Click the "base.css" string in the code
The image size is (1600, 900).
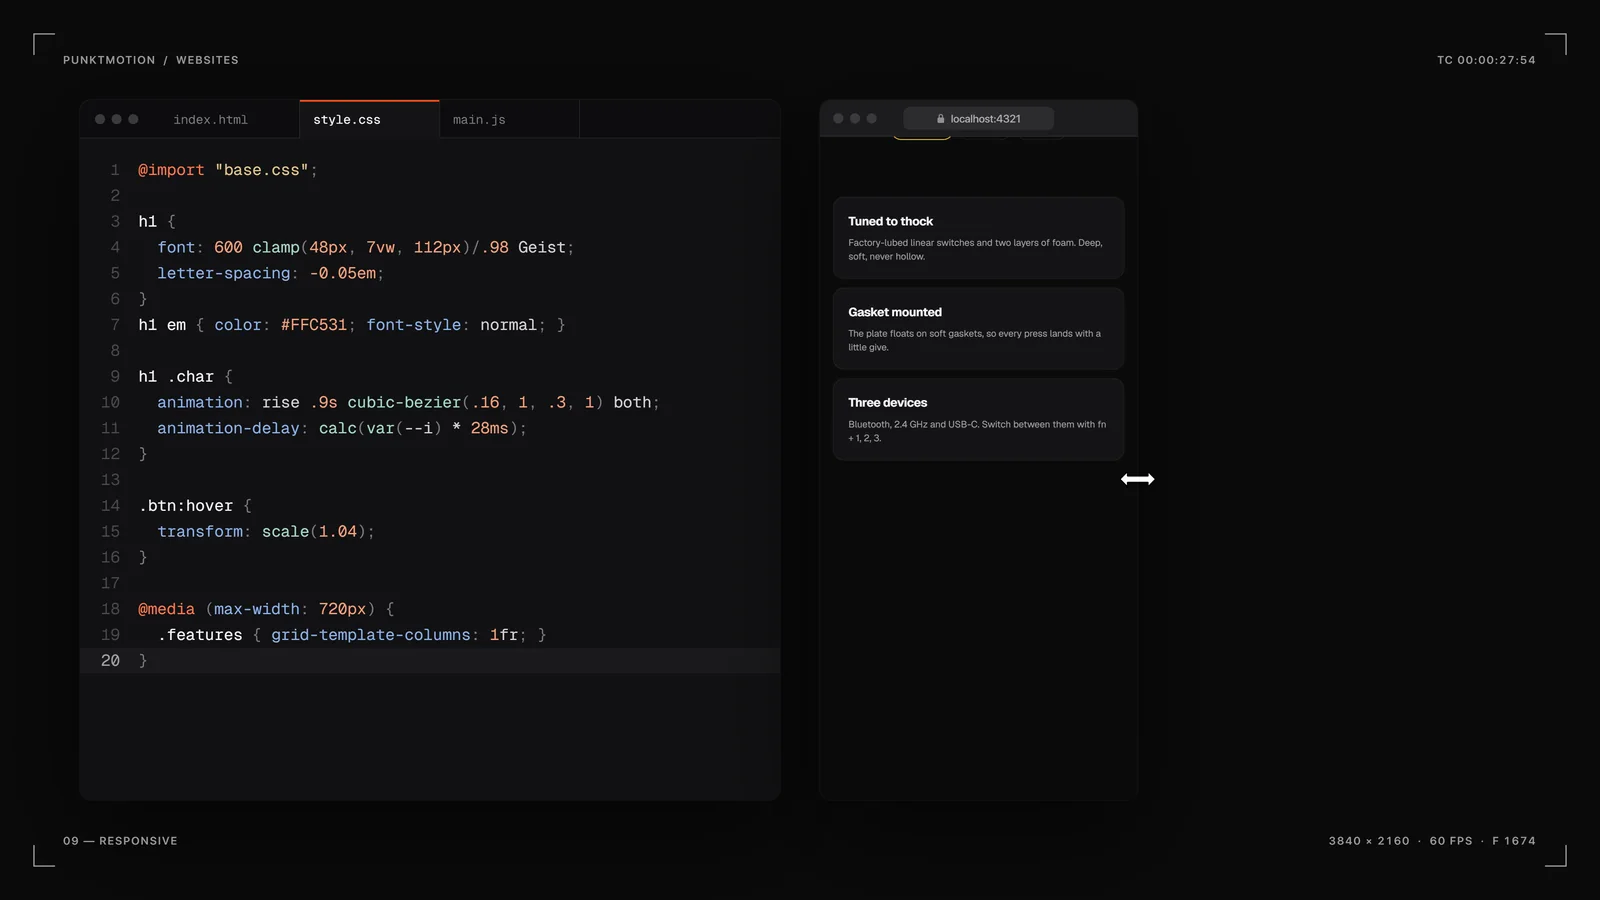click(x=262, y=170)
